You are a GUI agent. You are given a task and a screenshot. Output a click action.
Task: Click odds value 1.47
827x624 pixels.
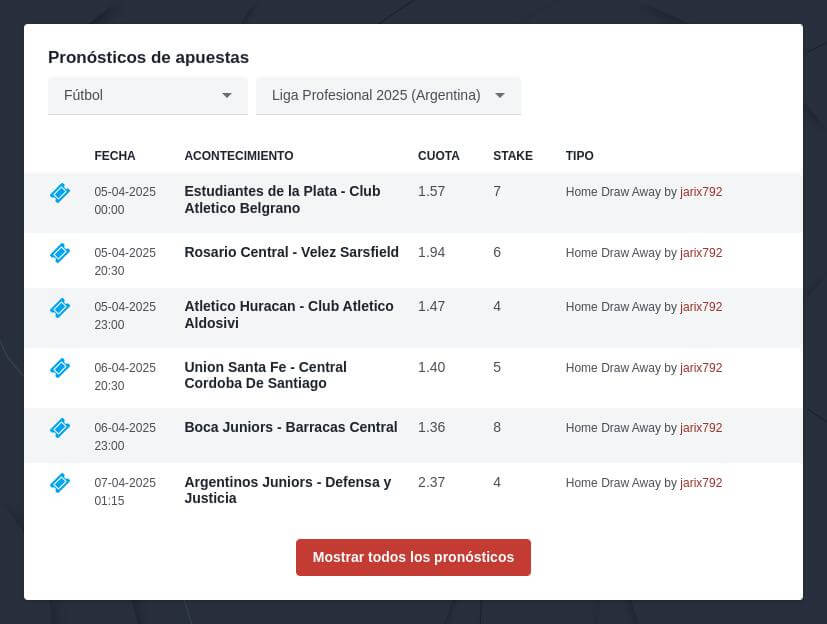(431, 306)
